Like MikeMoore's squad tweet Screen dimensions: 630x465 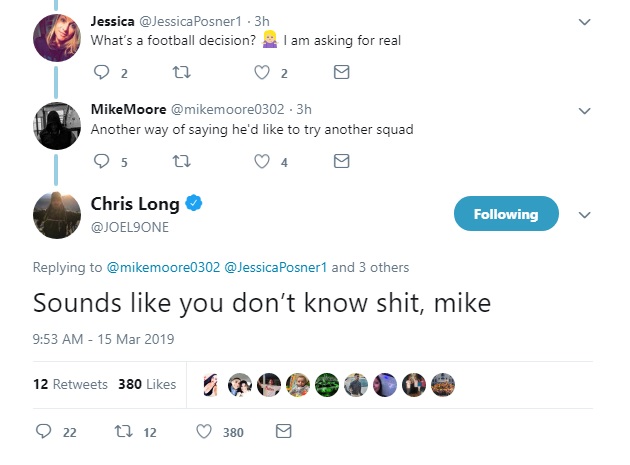click(262, 162)
